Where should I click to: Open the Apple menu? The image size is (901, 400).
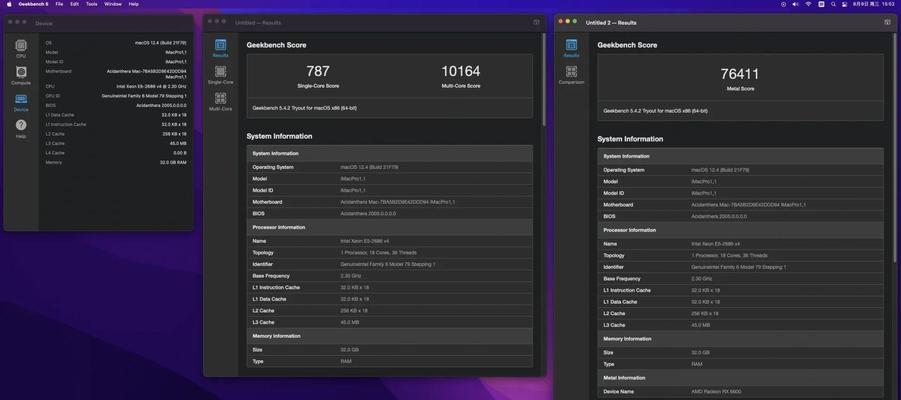(x=9, y=4)
